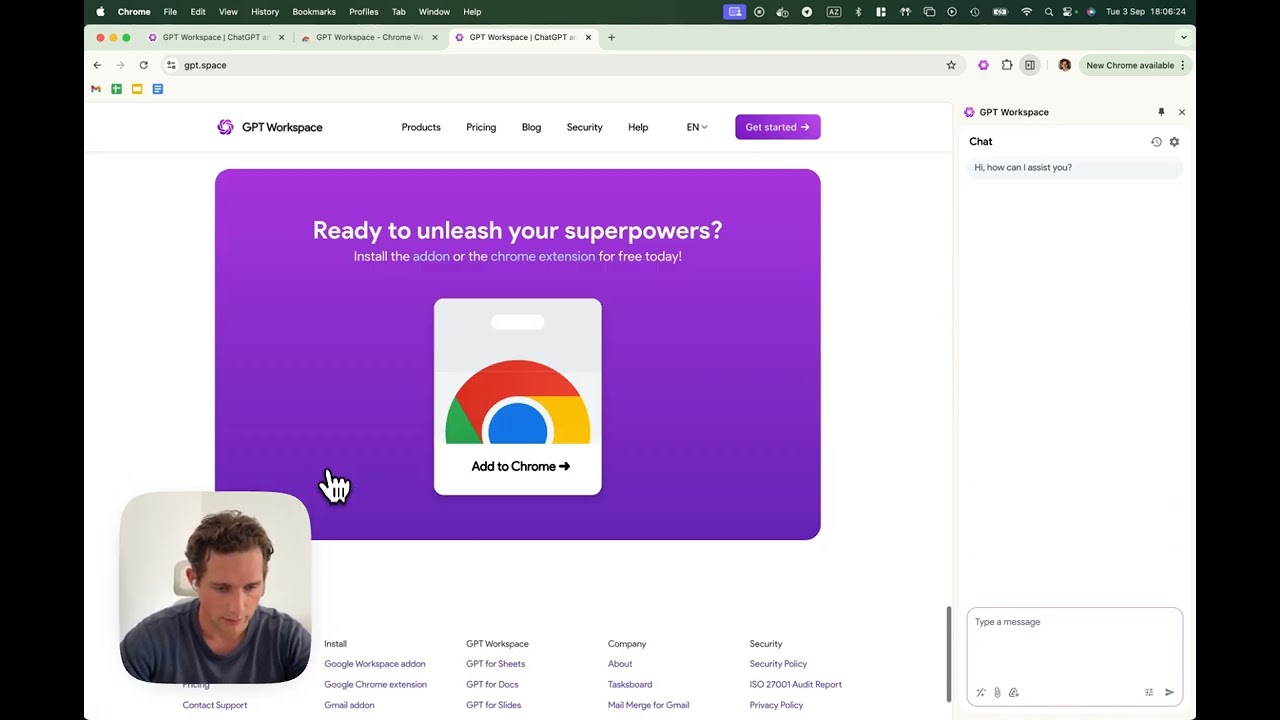
Task: Click the Bluetooth icon in menu bar
Action: coord(857,12)
